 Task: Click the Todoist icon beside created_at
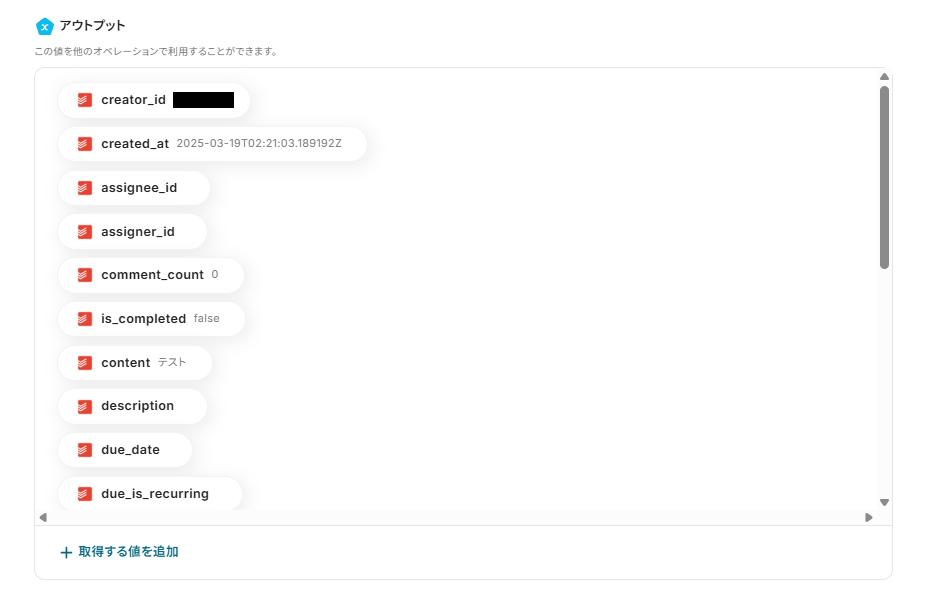(x=85, y=144)
